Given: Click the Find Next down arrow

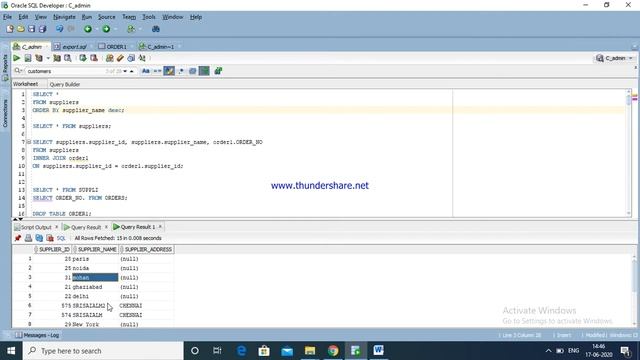Looking at the screenshot, I should pos(125,71).
